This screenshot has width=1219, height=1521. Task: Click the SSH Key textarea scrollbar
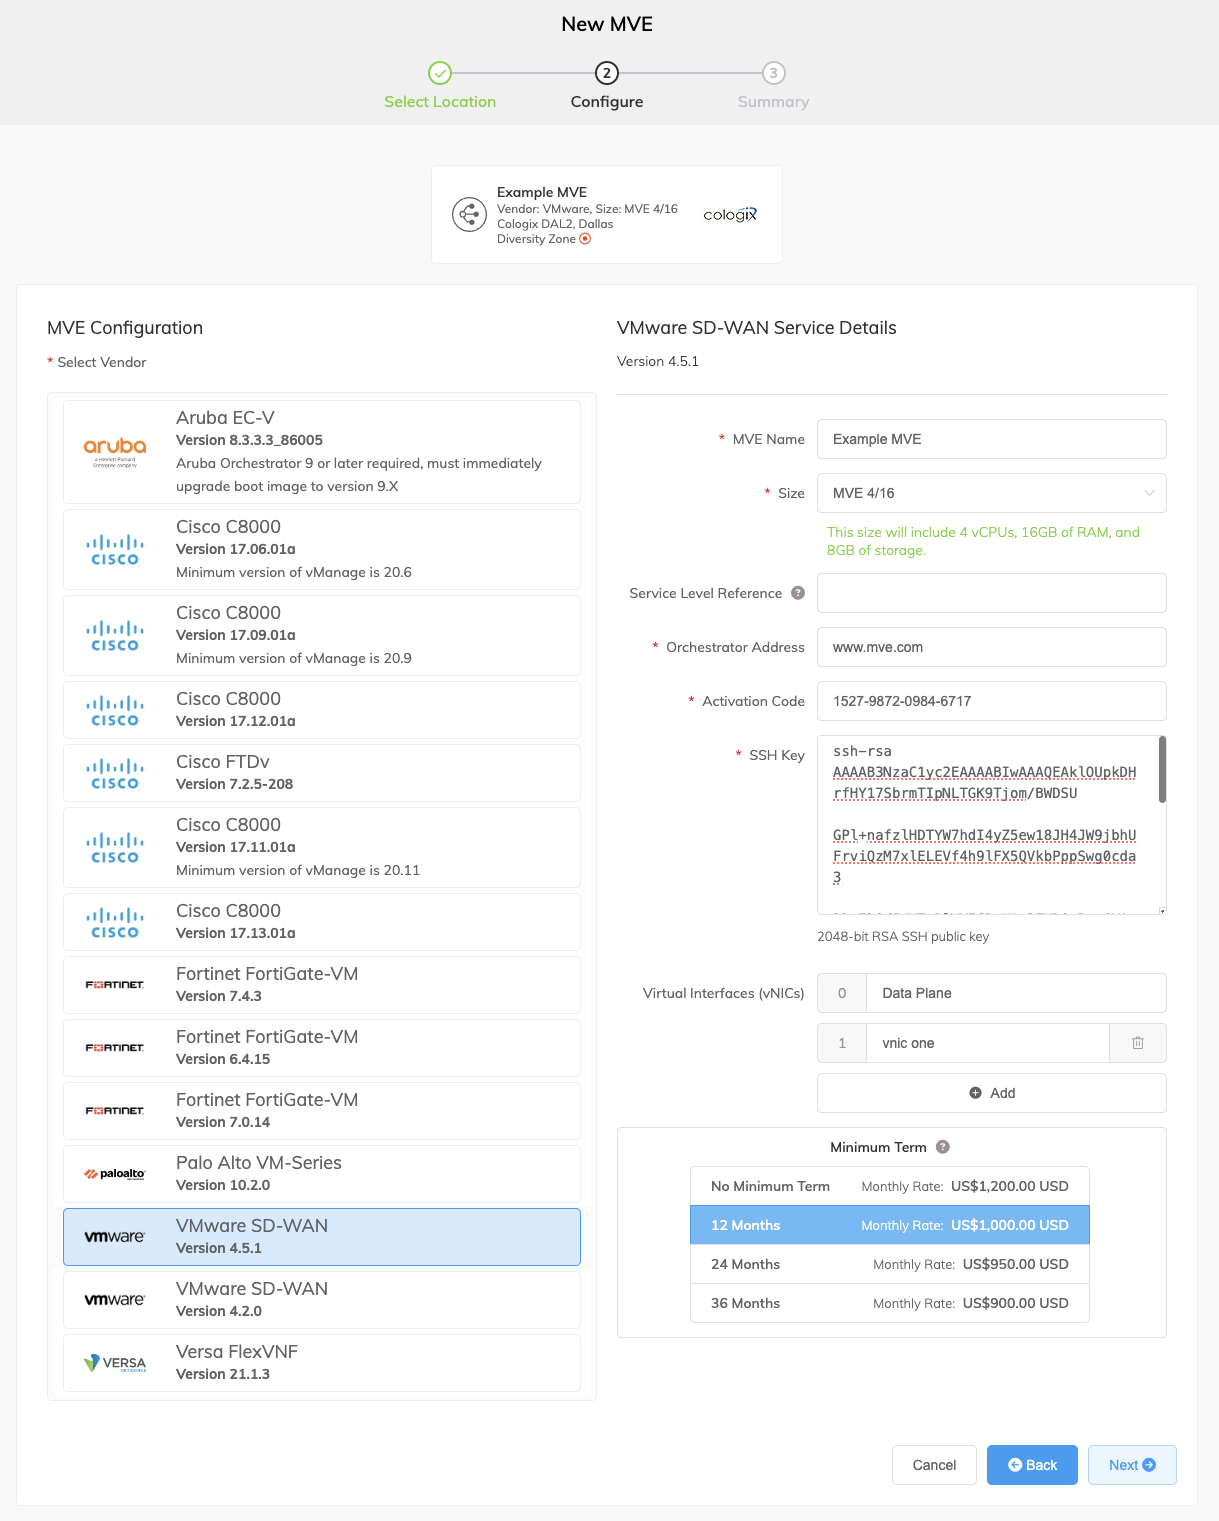1162,770
